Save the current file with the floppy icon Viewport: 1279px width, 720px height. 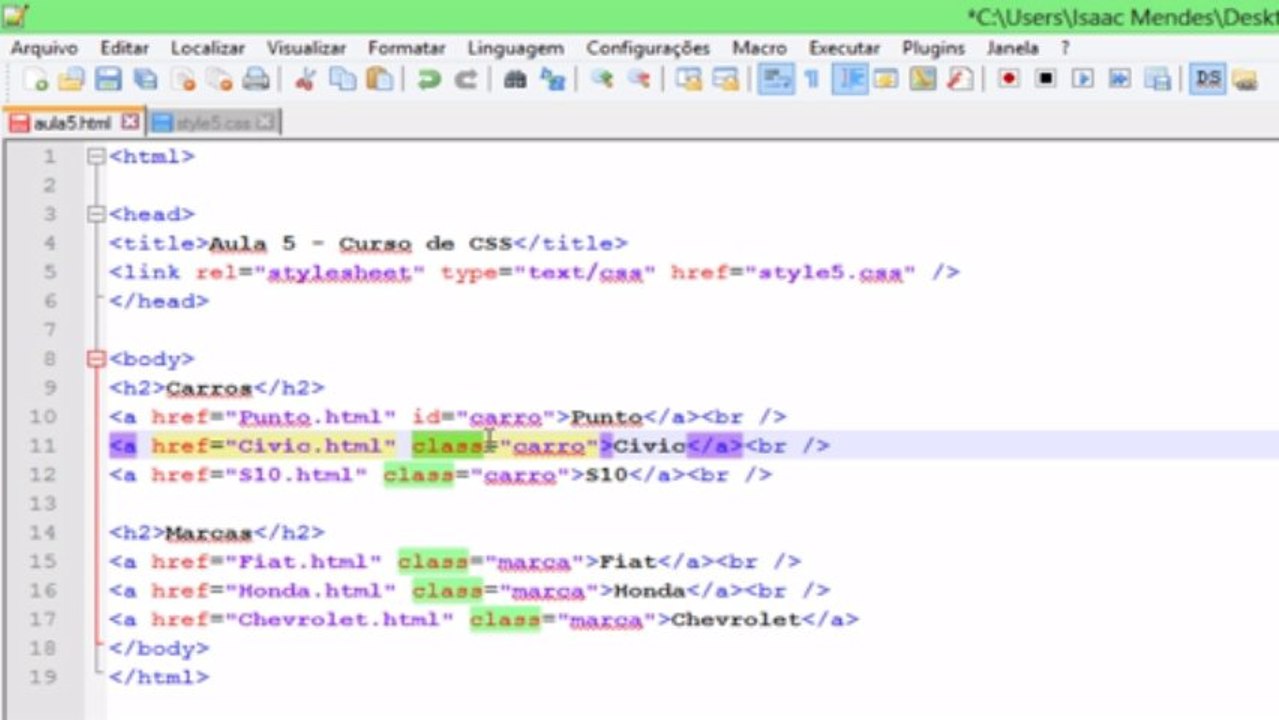107,80
